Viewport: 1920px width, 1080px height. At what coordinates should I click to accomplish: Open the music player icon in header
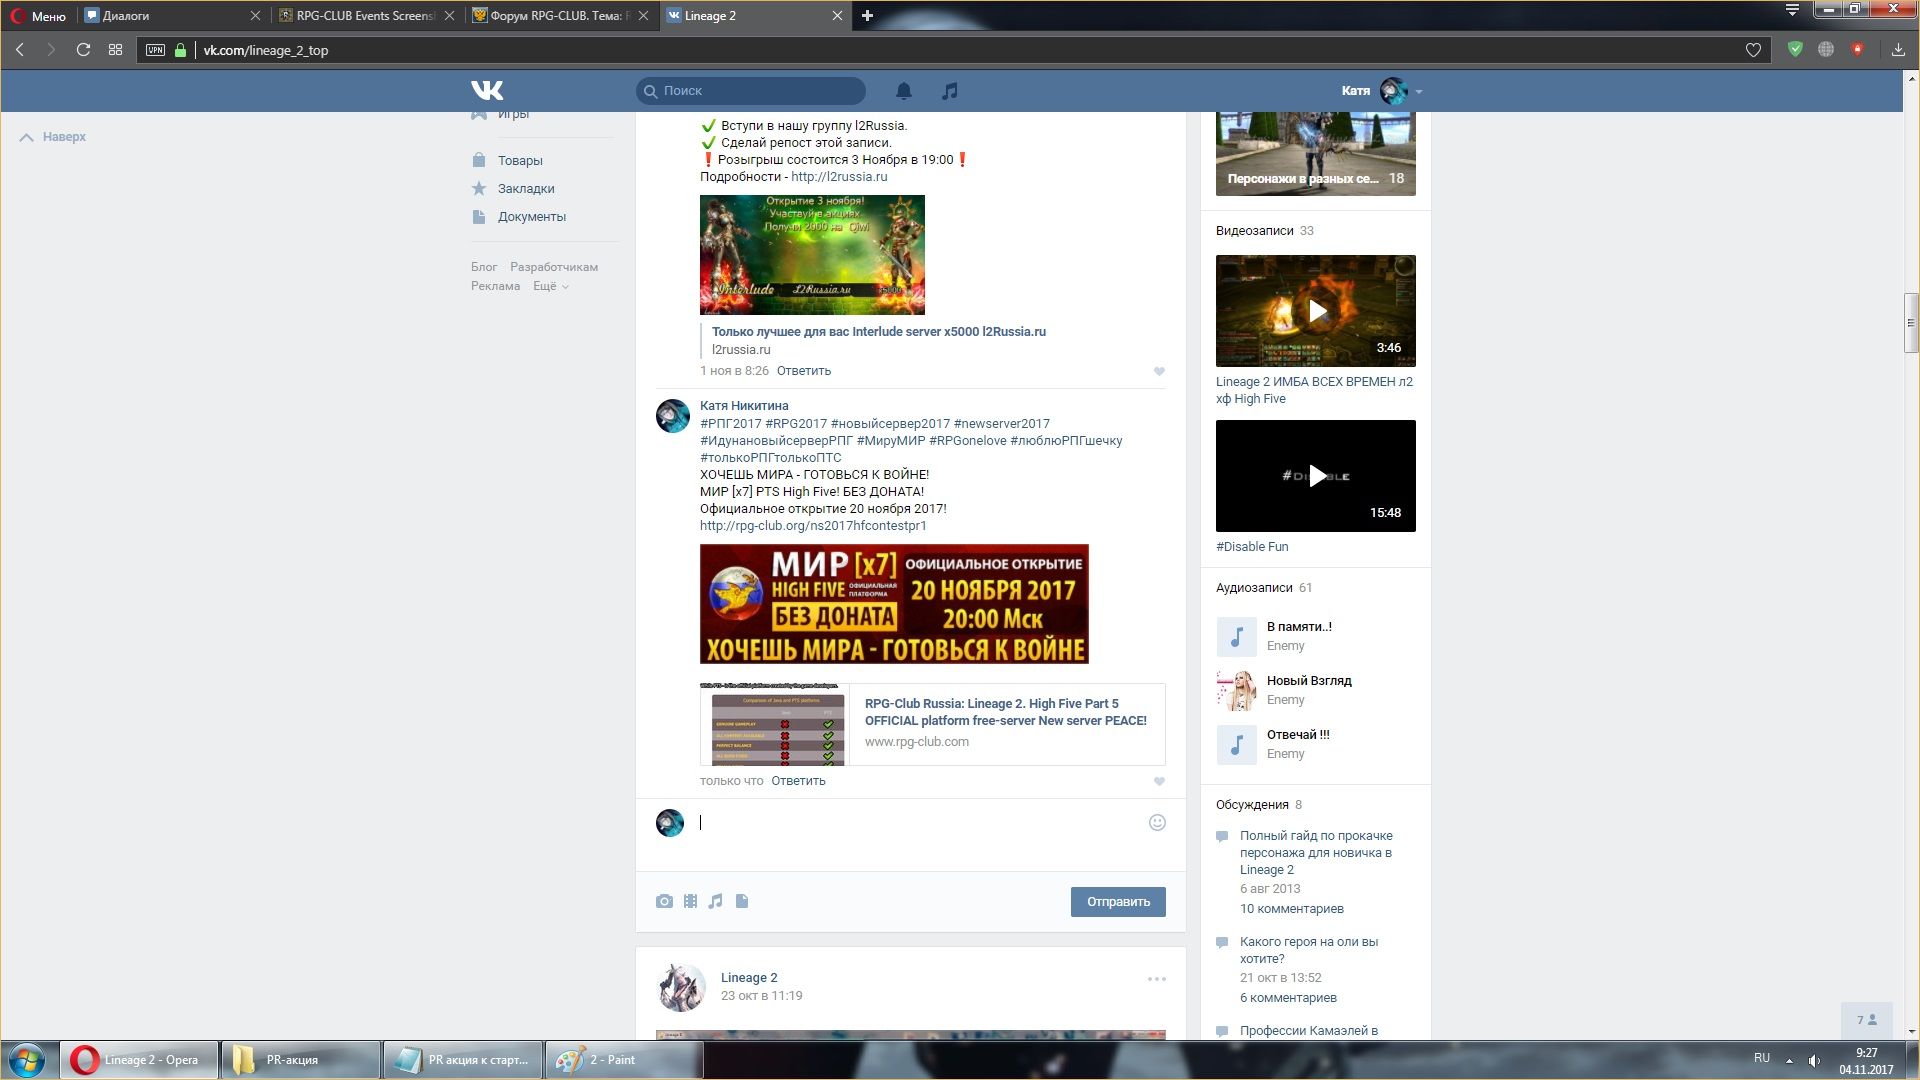click(949, 91)
